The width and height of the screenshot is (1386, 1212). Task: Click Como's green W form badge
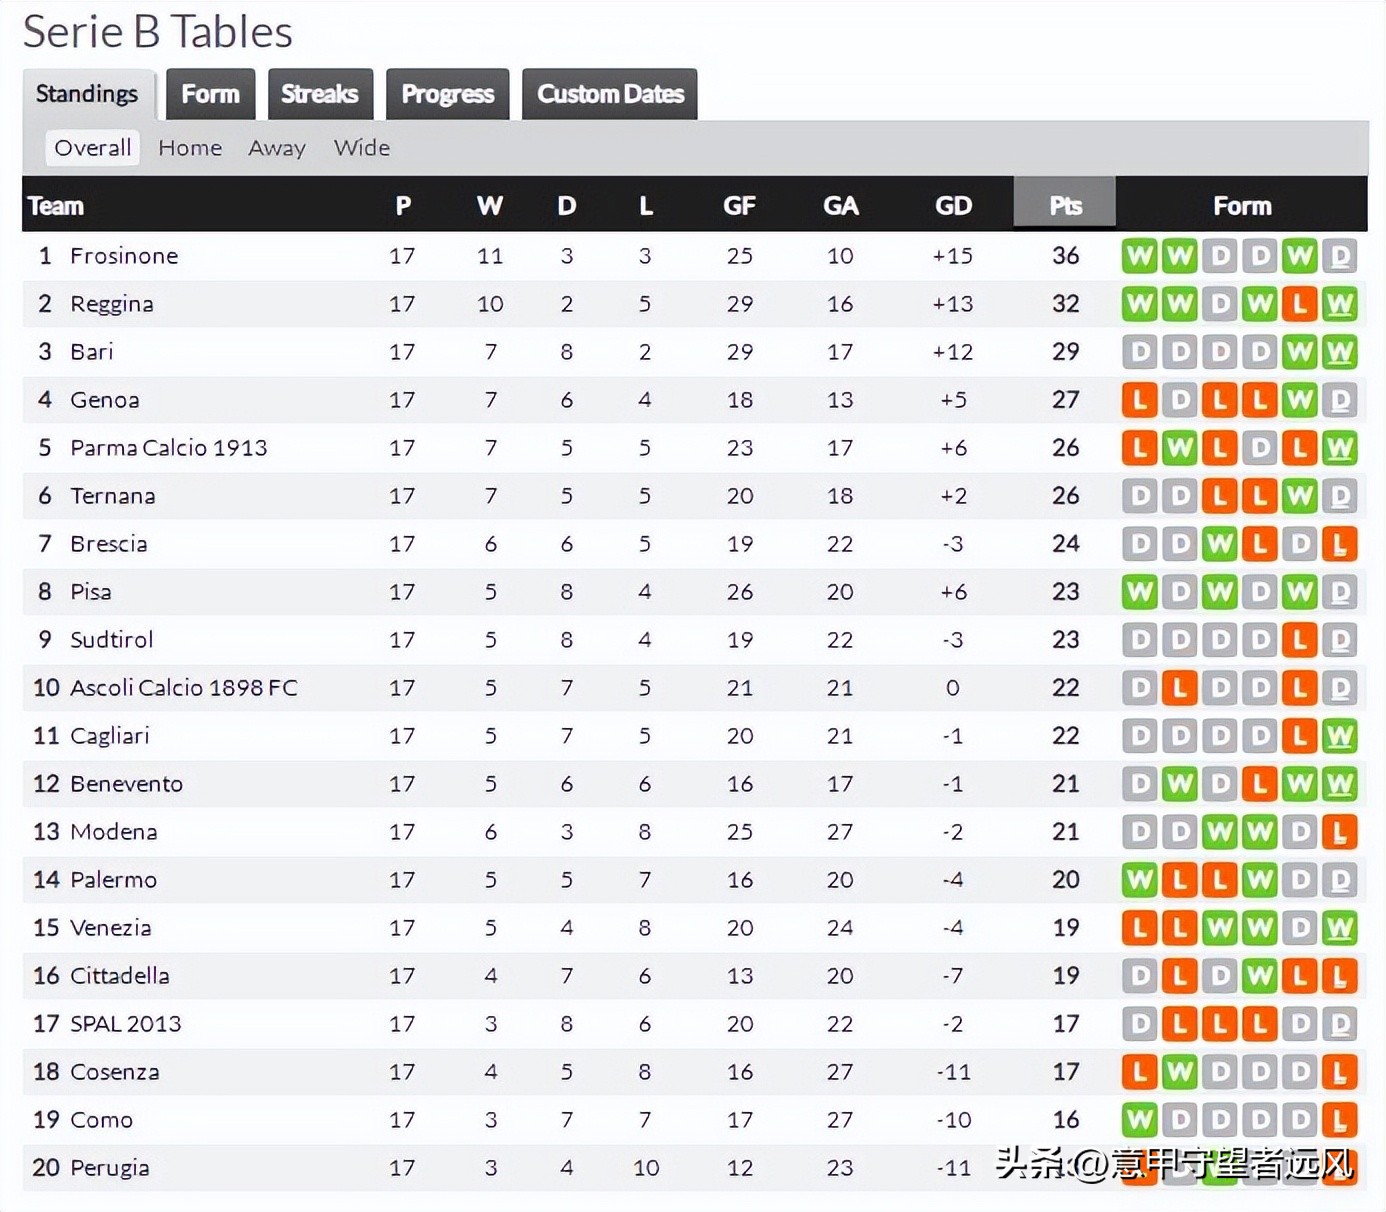1139,1120
